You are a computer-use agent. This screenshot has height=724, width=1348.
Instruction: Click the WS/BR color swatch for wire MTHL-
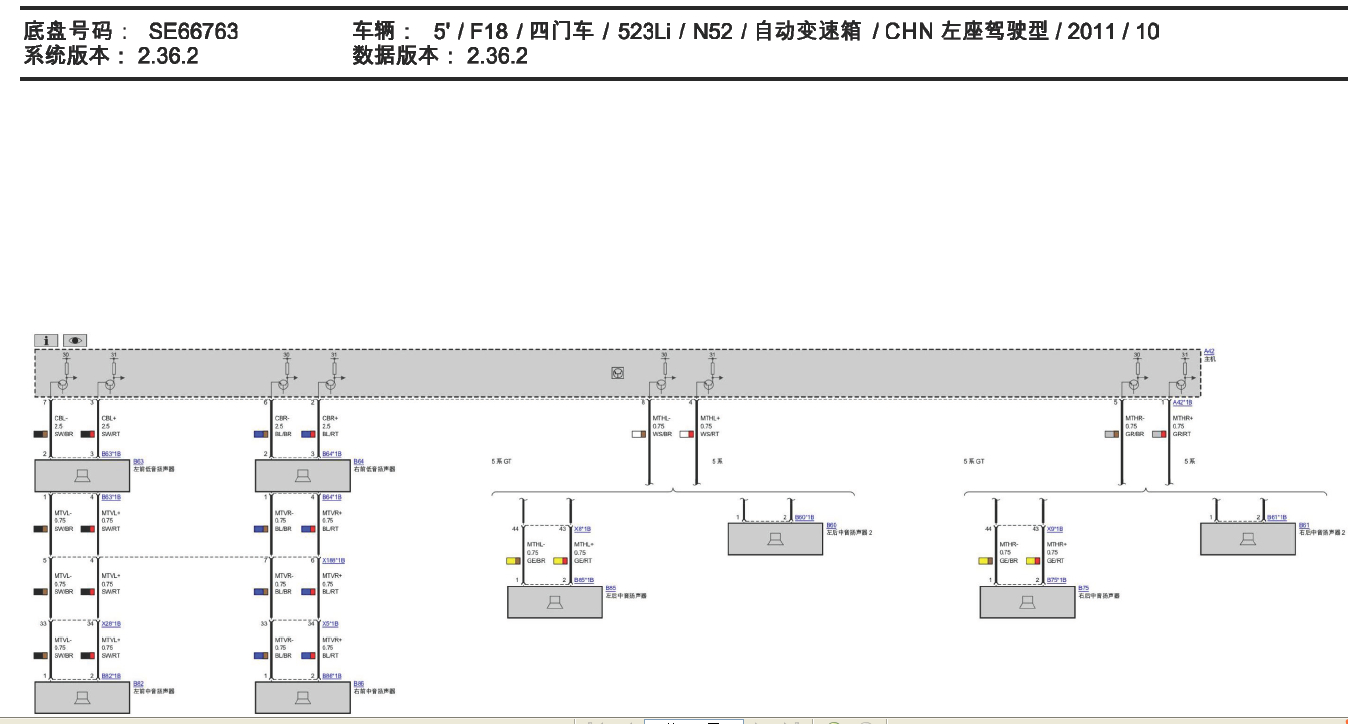click(x=639, y=434)
